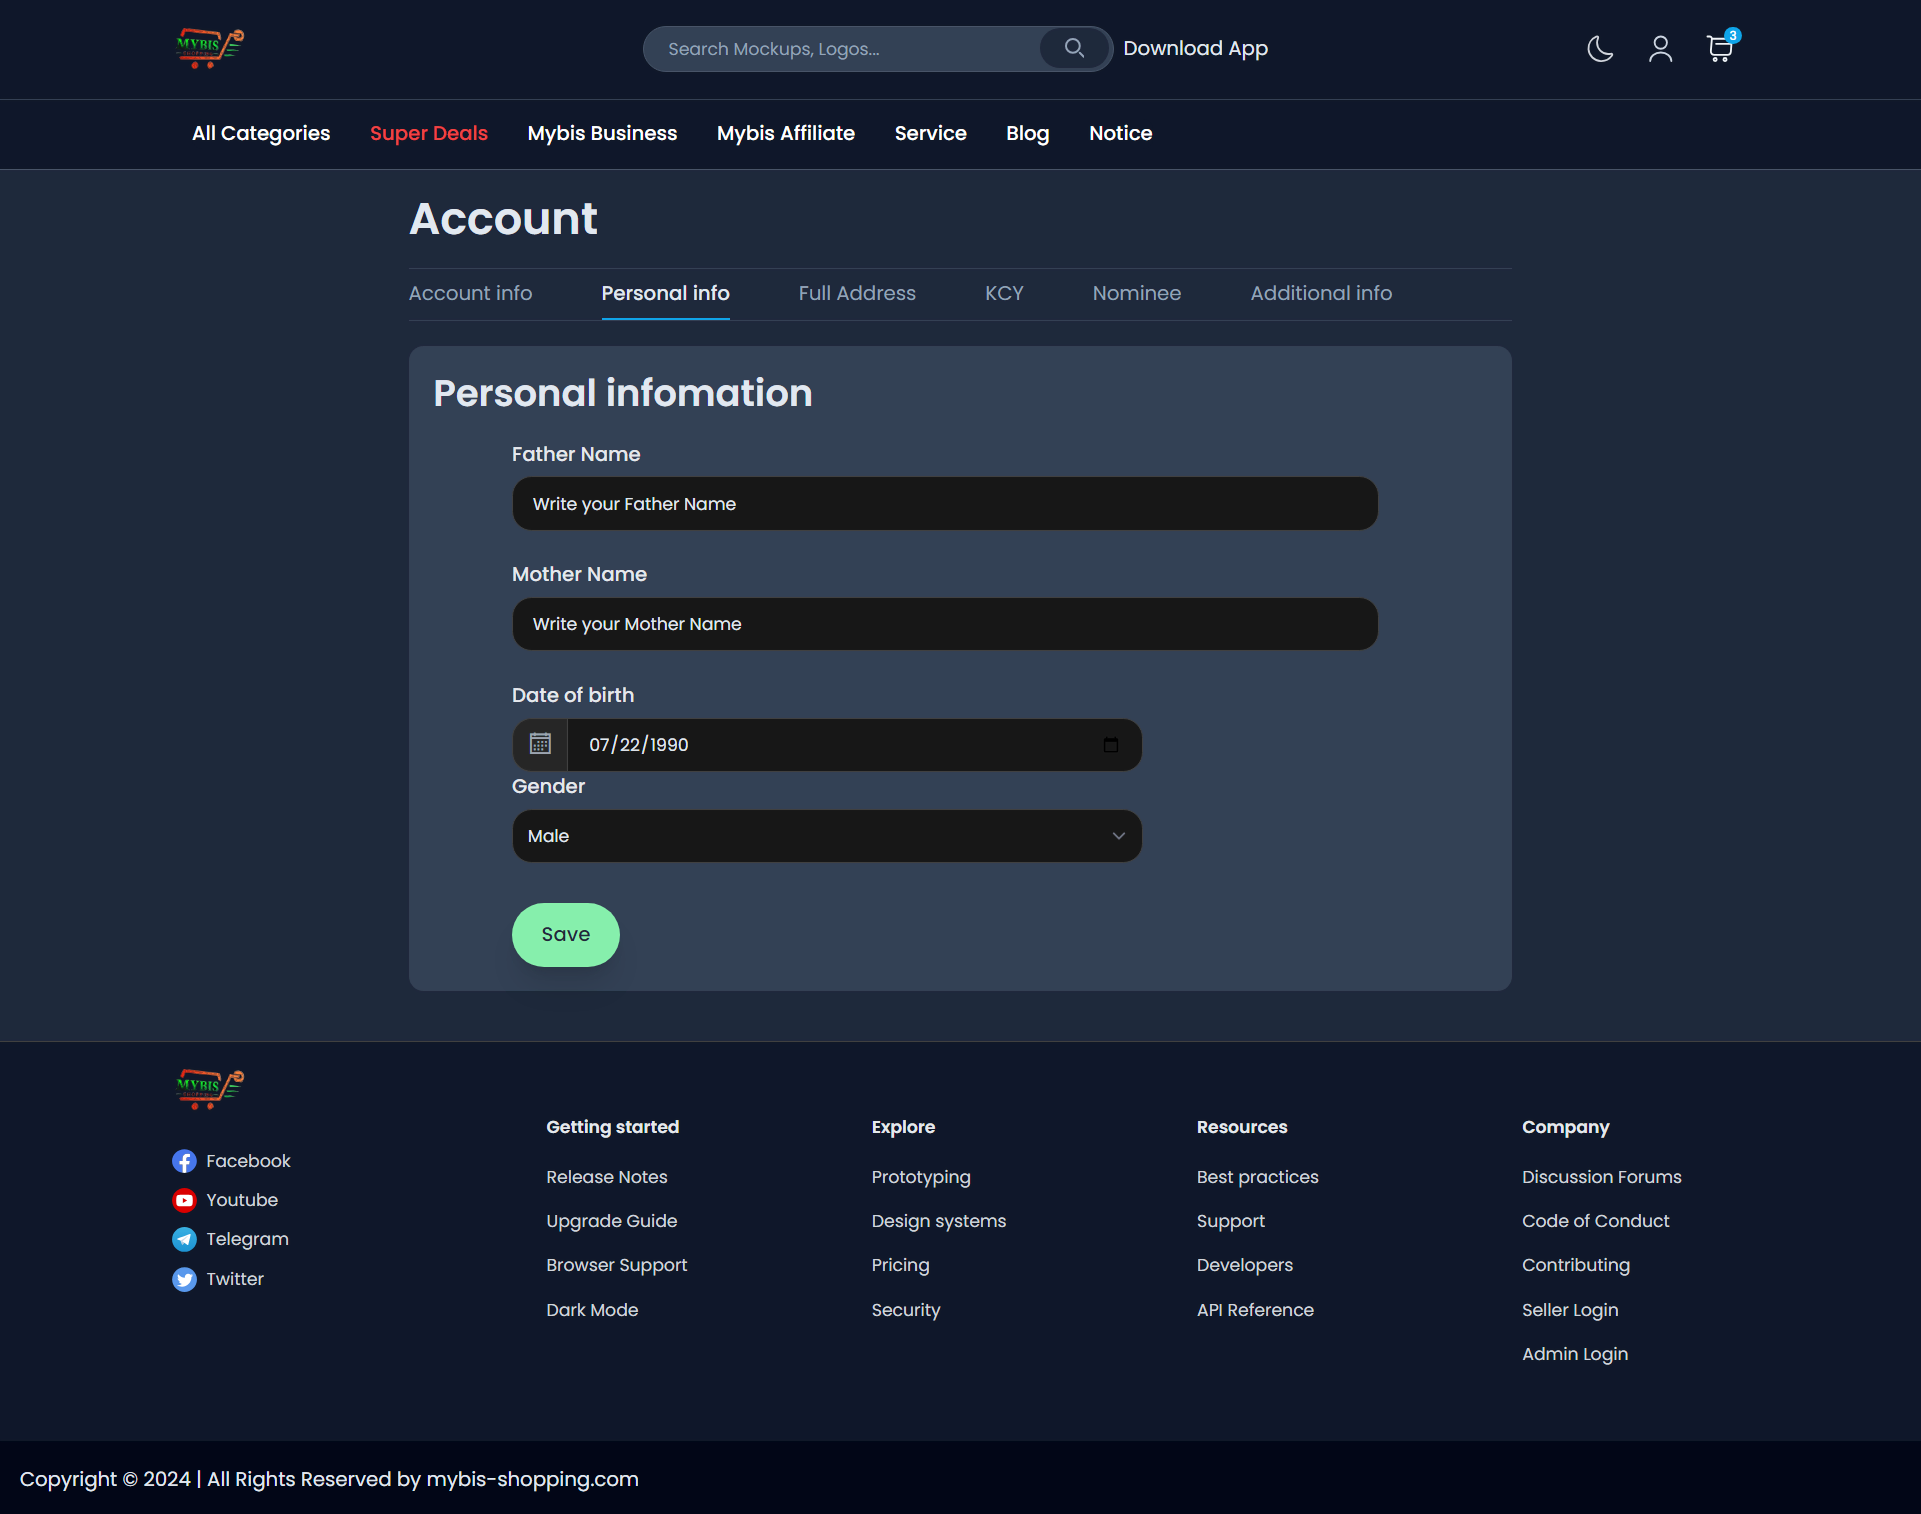The image size is (1921, 1514).
Task: Open the user profile icon
Action: click(x=1660, y=49)
